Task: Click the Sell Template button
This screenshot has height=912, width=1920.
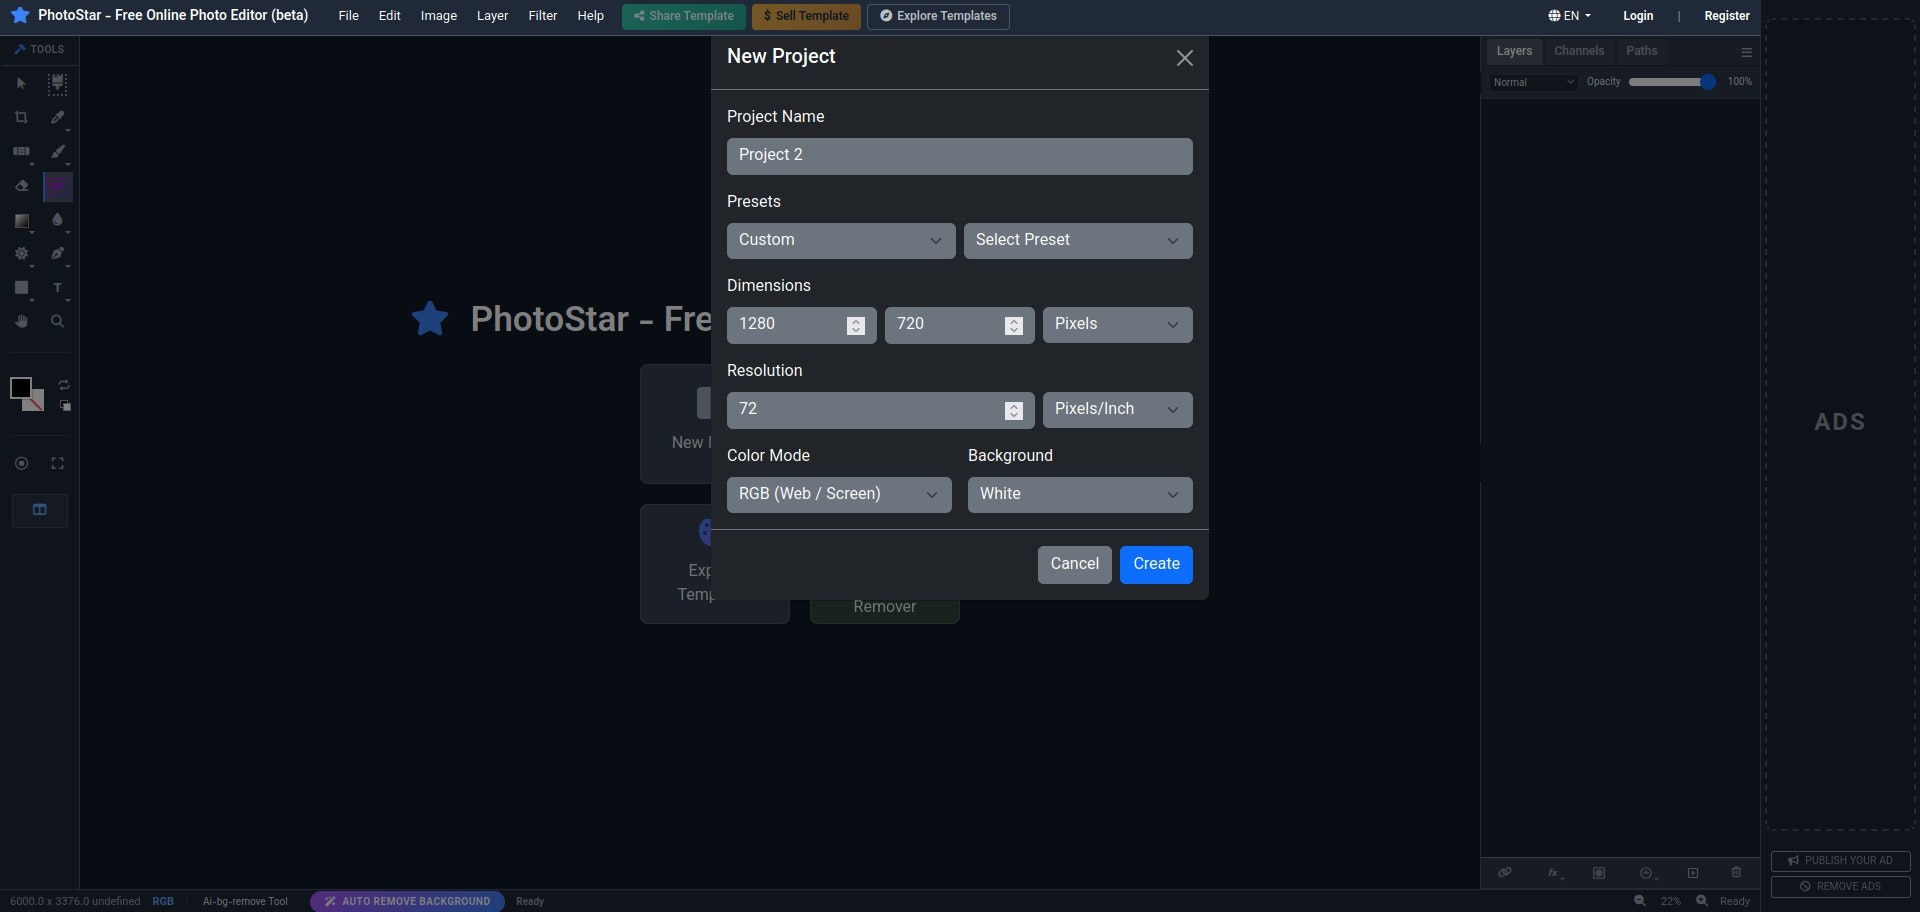Action: [806, 16]
